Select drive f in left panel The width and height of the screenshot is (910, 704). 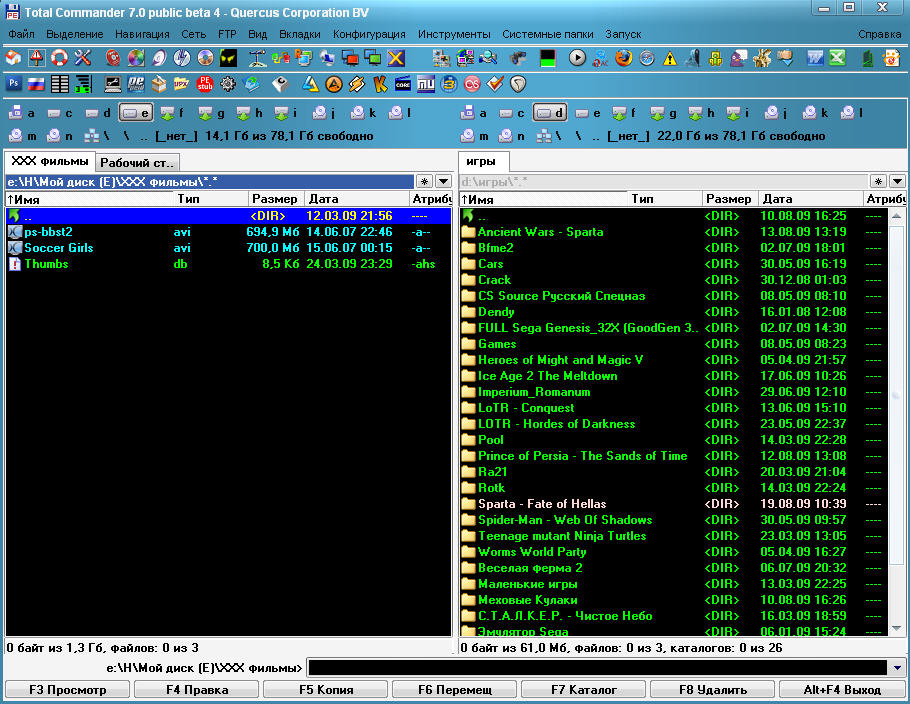click(x=172, y=113)
